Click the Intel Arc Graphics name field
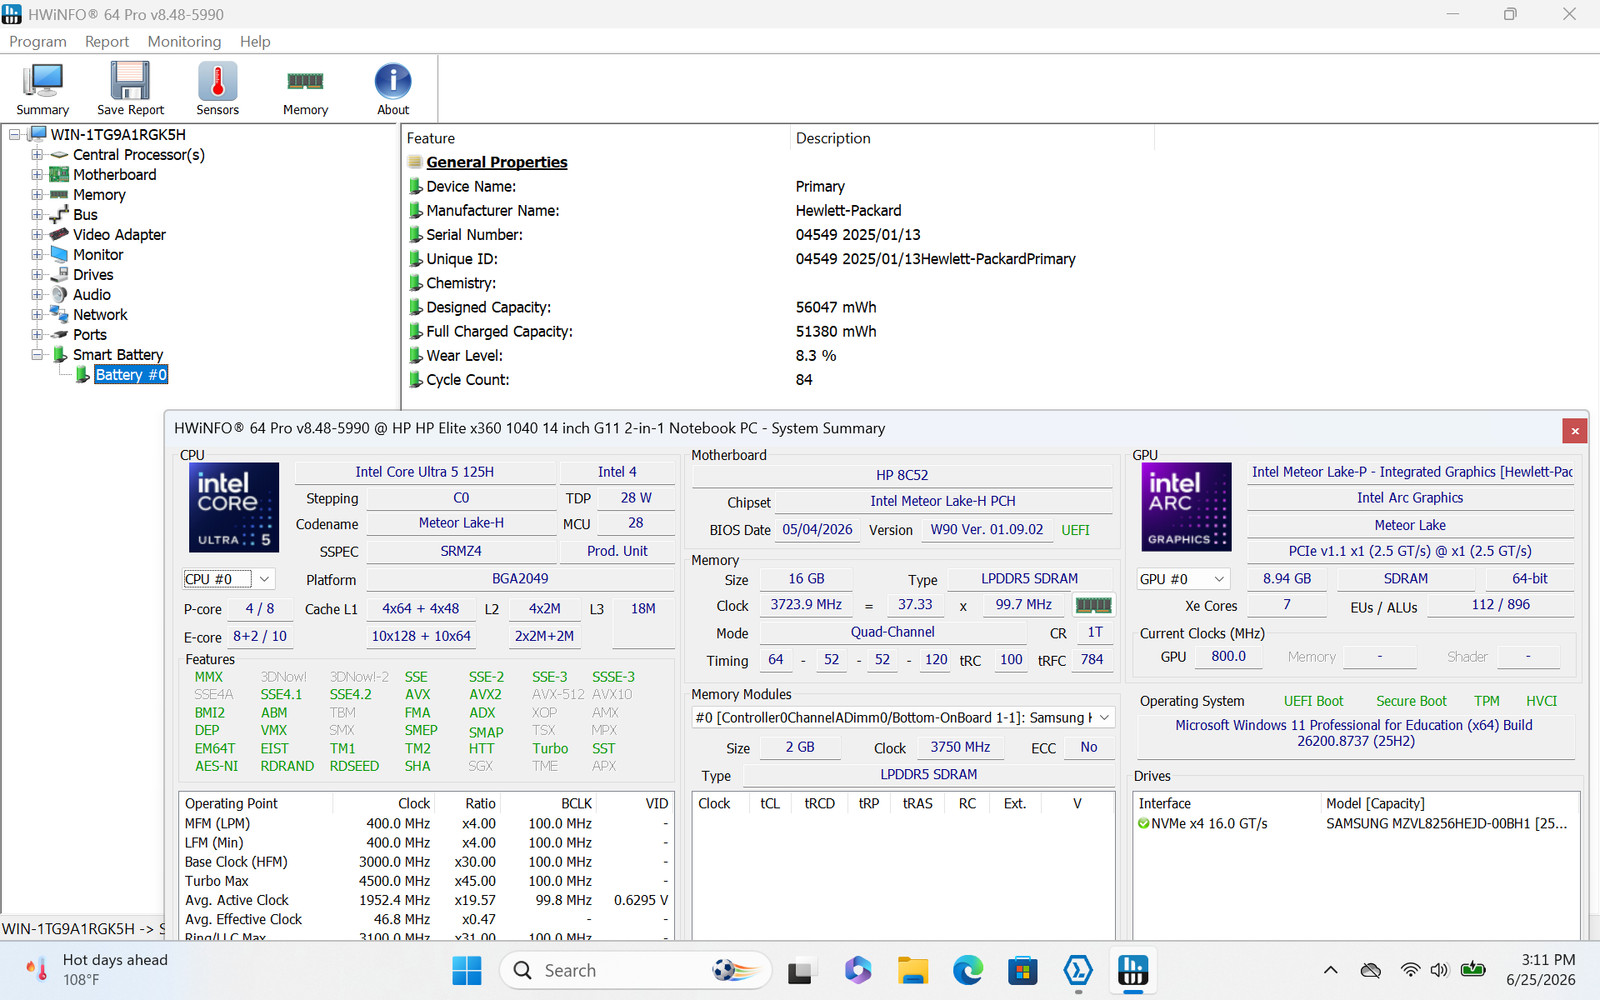The height and width of the screenshot is (1000, 1600). click(x=1410, y=498)
